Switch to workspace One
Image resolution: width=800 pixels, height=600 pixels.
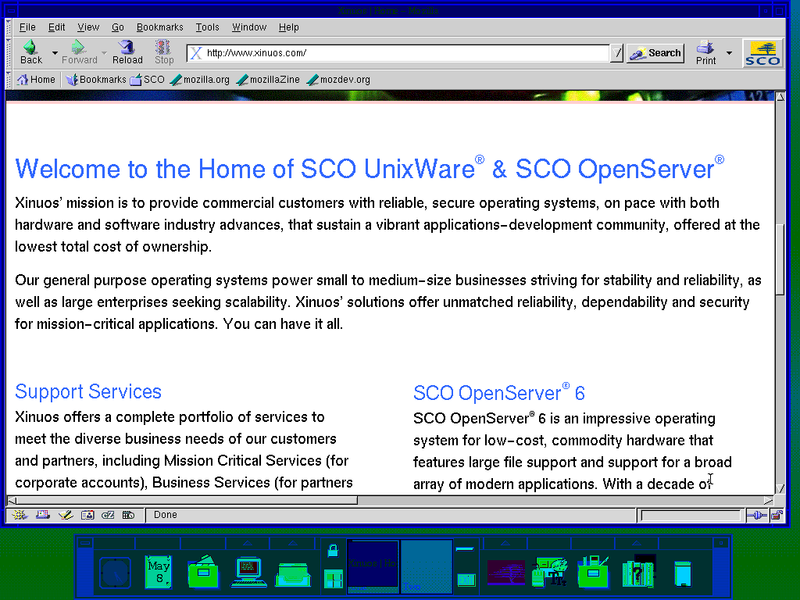click(x=372, y=566)
